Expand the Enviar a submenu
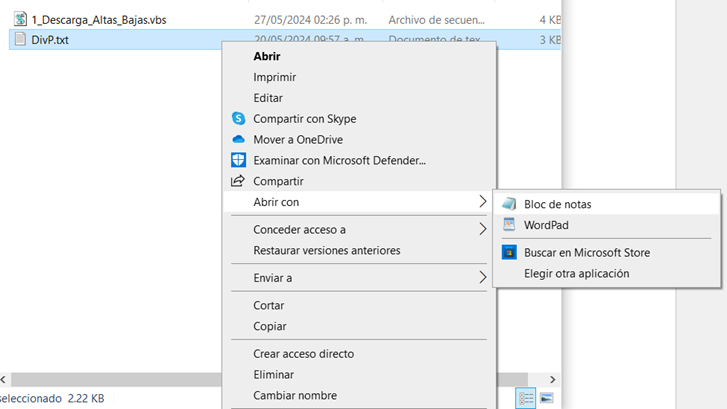 [x=483, y=277]
